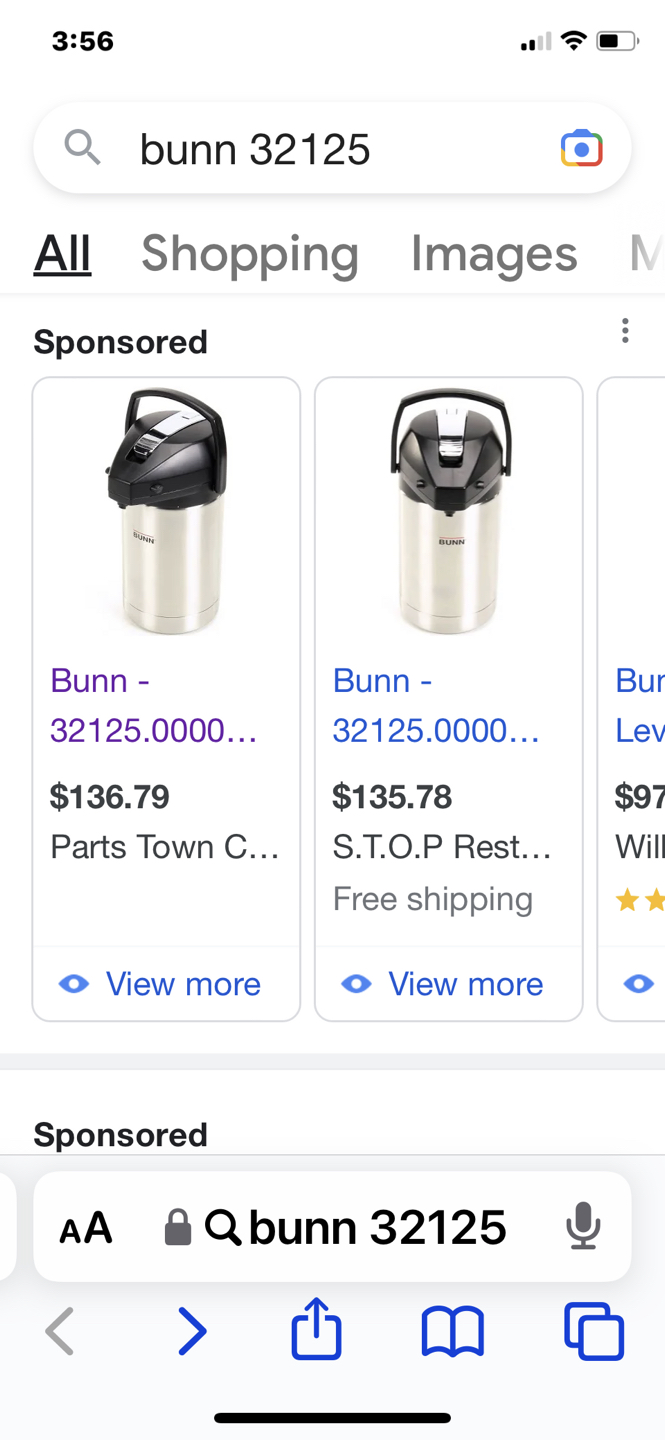Open the Safari tabs overview icon

(593, 1331)
